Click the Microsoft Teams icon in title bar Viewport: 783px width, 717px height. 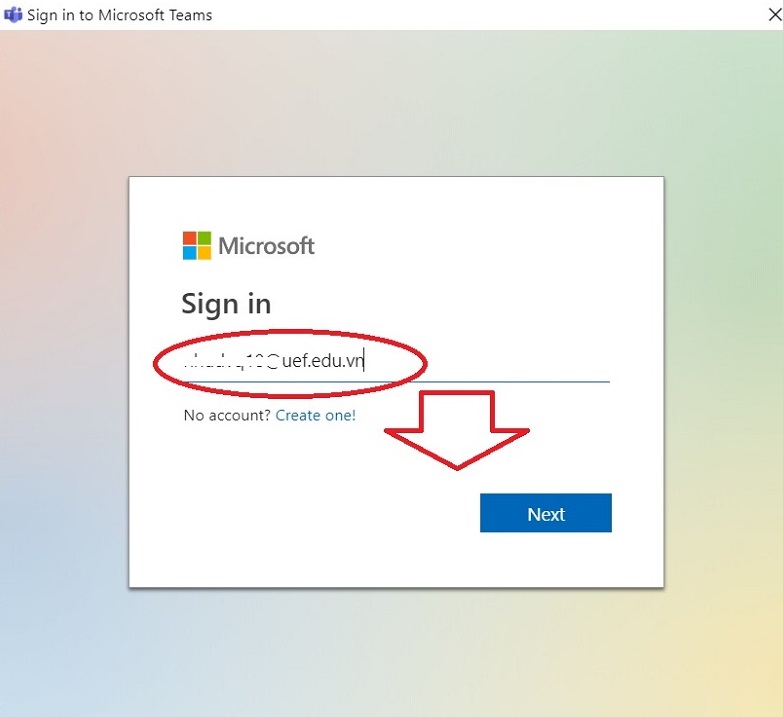[13, 14]
